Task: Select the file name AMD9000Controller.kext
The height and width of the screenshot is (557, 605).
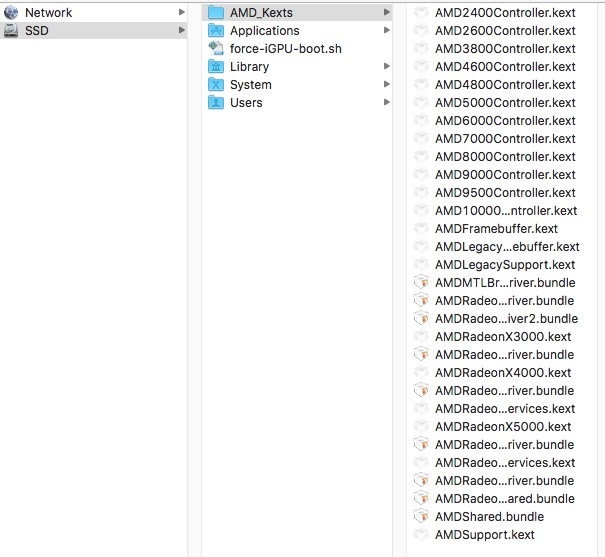Action: click(505, 175)
